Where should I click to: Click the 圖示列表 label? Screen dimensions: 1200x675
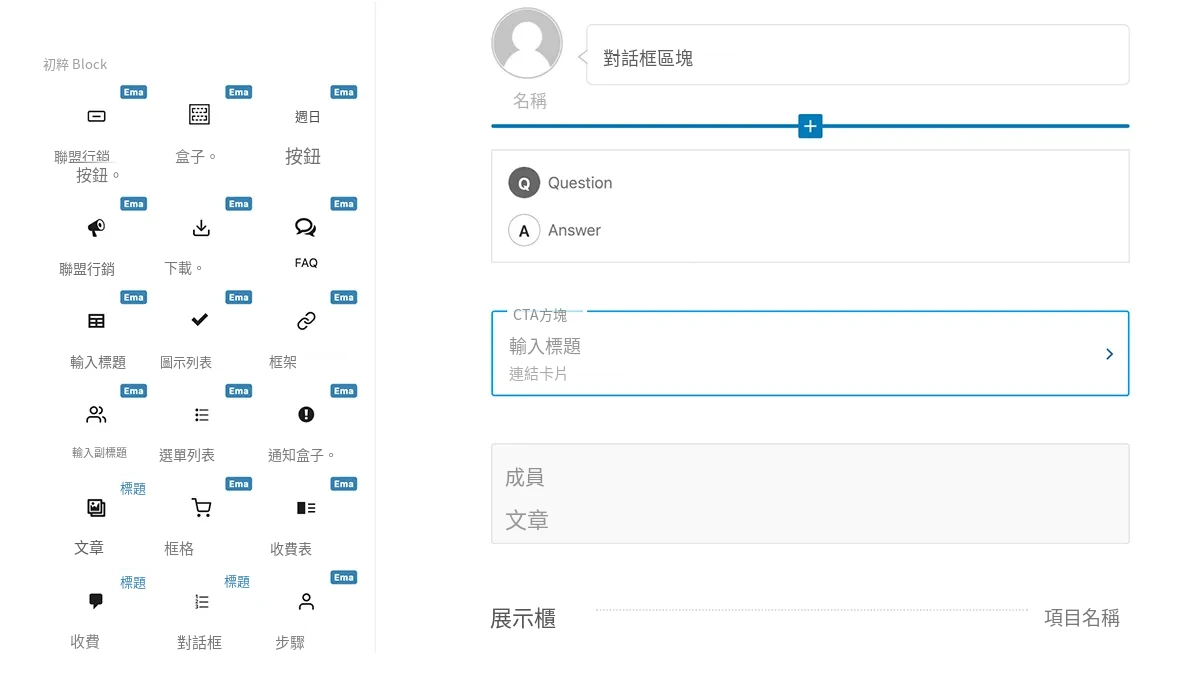(x=186, y=362)
